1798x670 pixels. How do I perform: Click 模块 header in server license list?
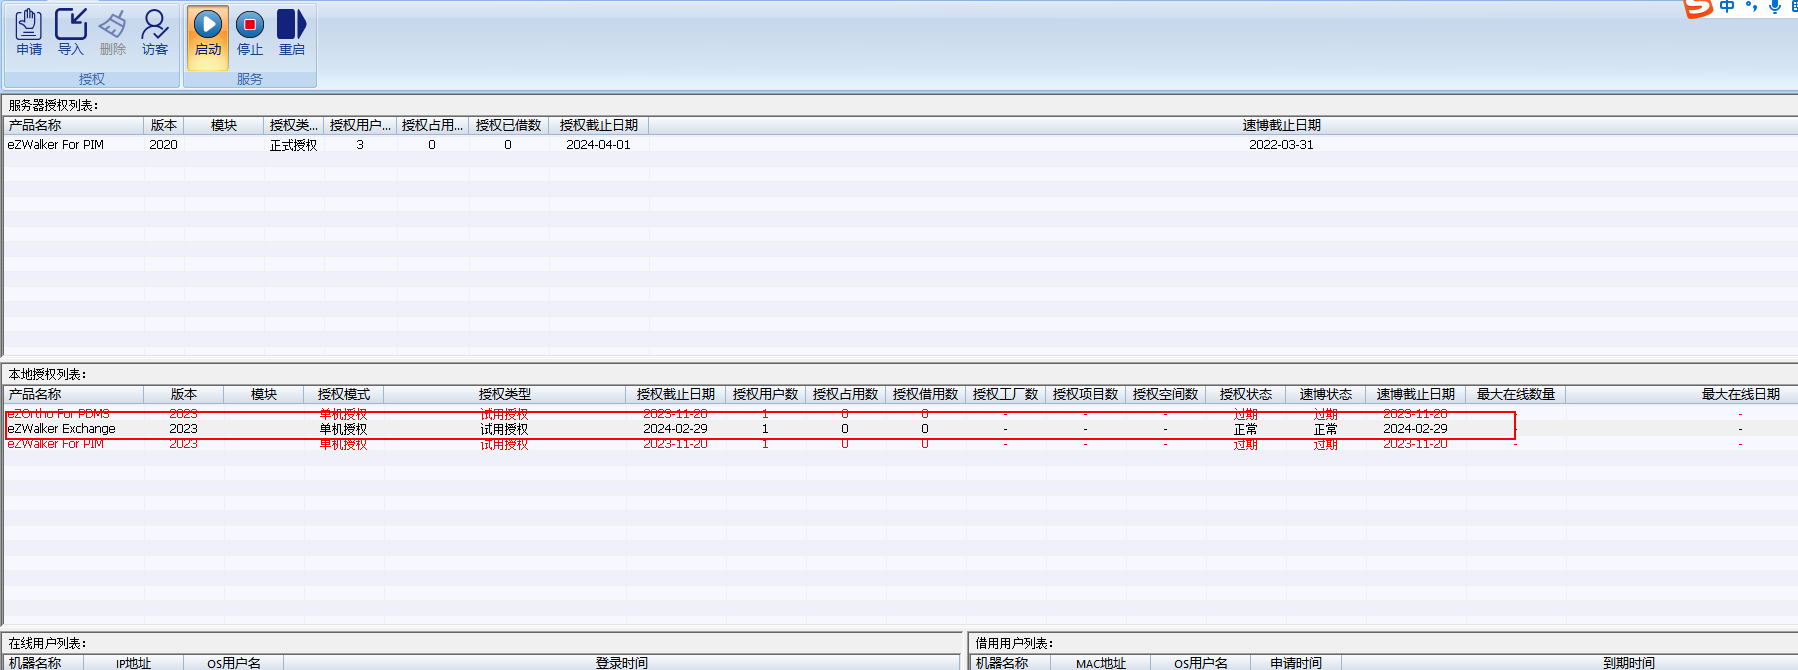(x=224, y=125)
